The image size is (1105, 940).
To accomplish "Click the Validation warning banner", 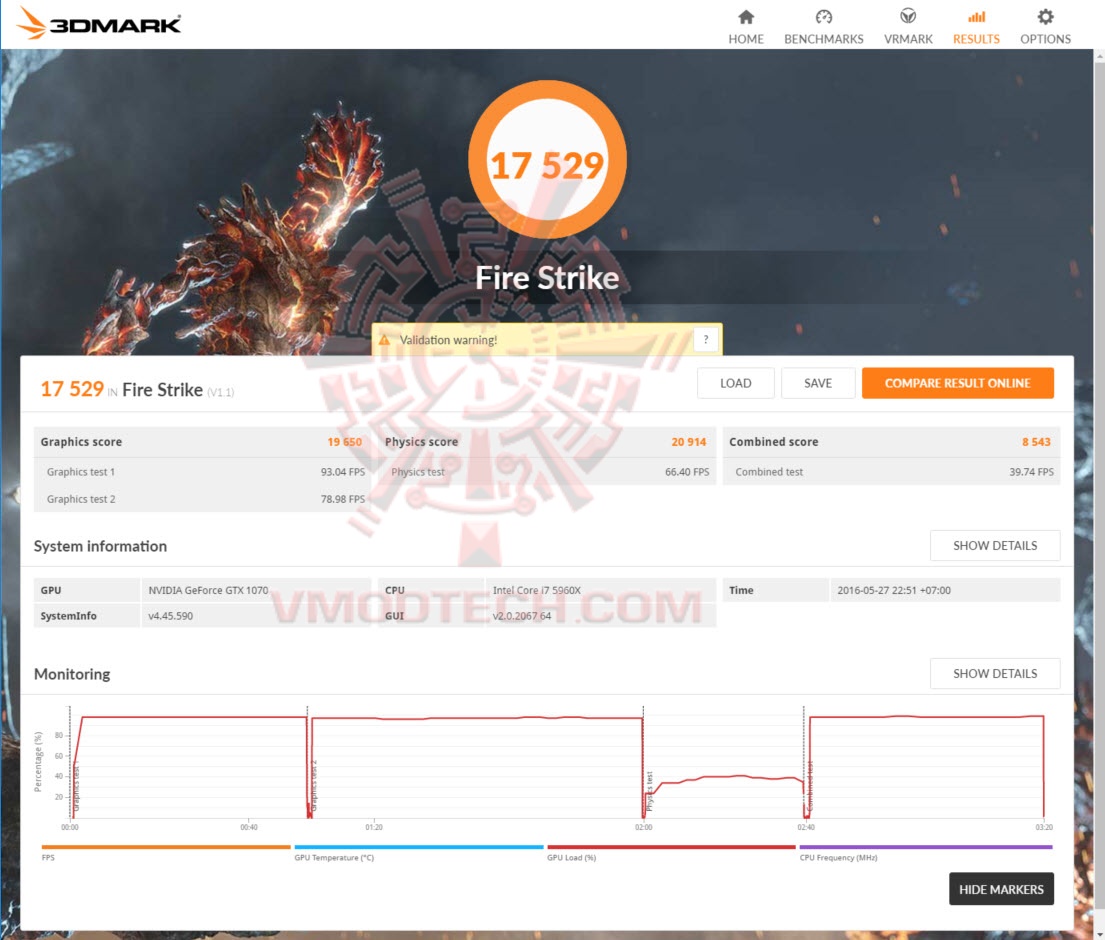I will point(547,340).
